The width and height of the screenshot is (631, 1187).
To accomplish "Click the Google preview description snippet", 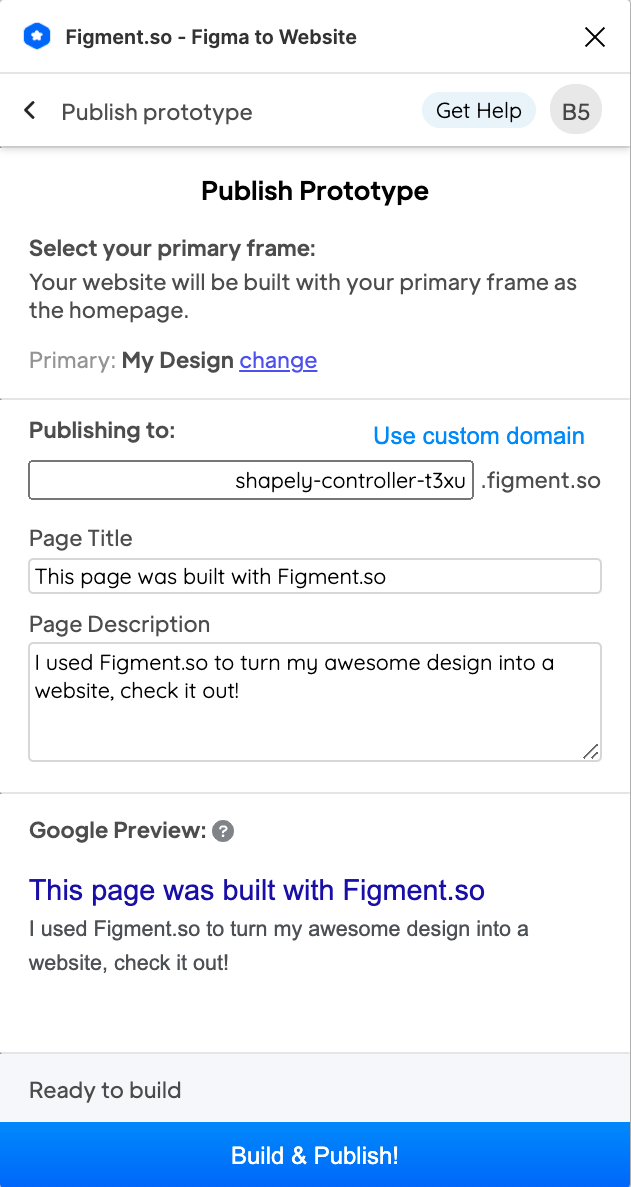I will [278, 946].
